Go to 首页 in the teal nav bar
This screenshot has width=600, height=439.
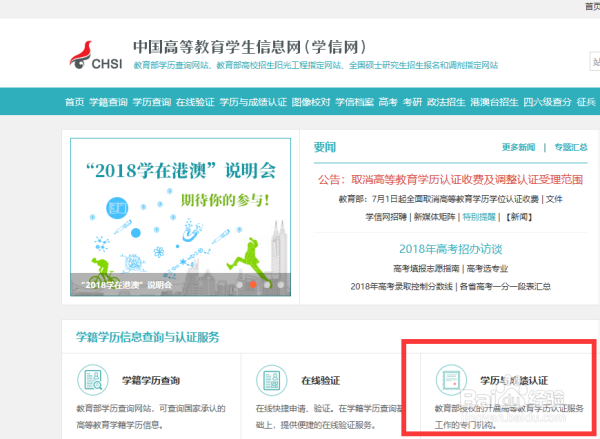coord(74,102)
